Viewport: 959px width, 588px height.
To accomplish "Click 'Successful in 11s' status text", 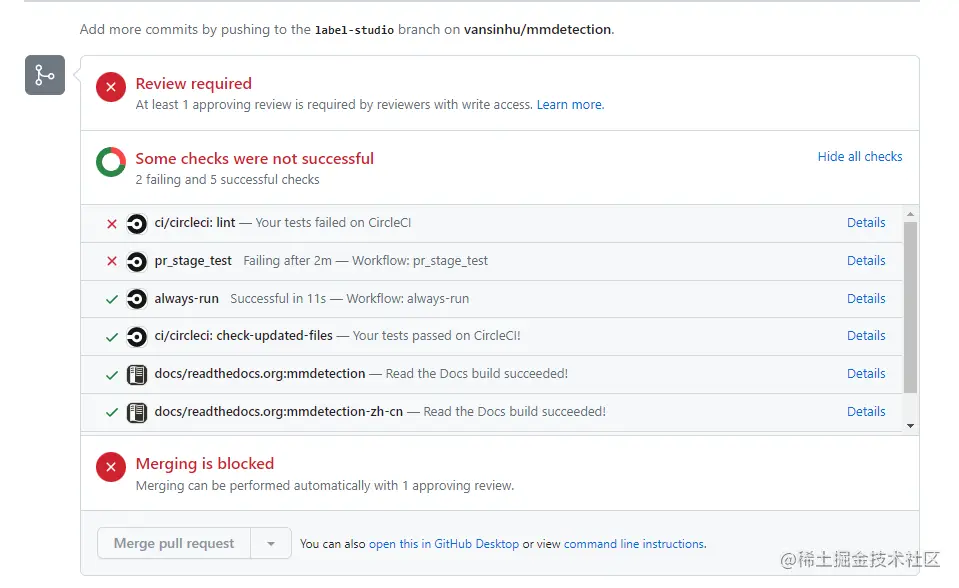I will [278, 299].
